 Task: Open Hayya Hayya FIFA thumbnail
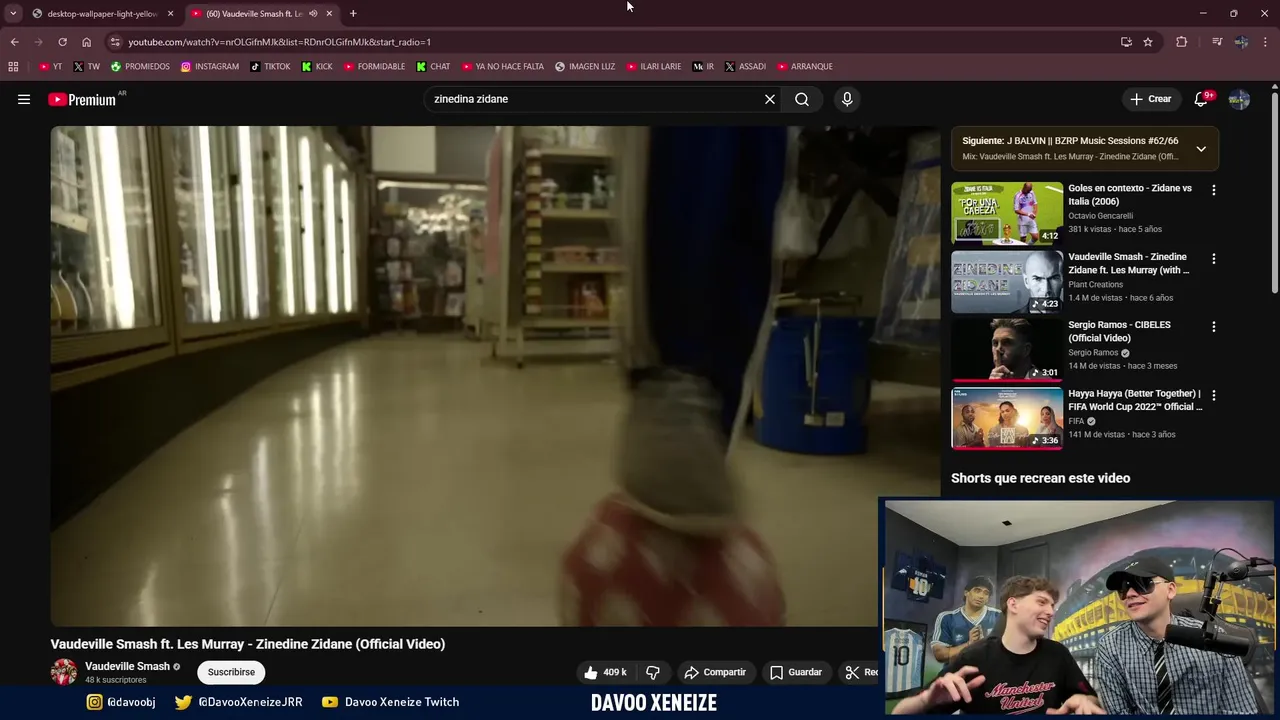(1007, 419)
